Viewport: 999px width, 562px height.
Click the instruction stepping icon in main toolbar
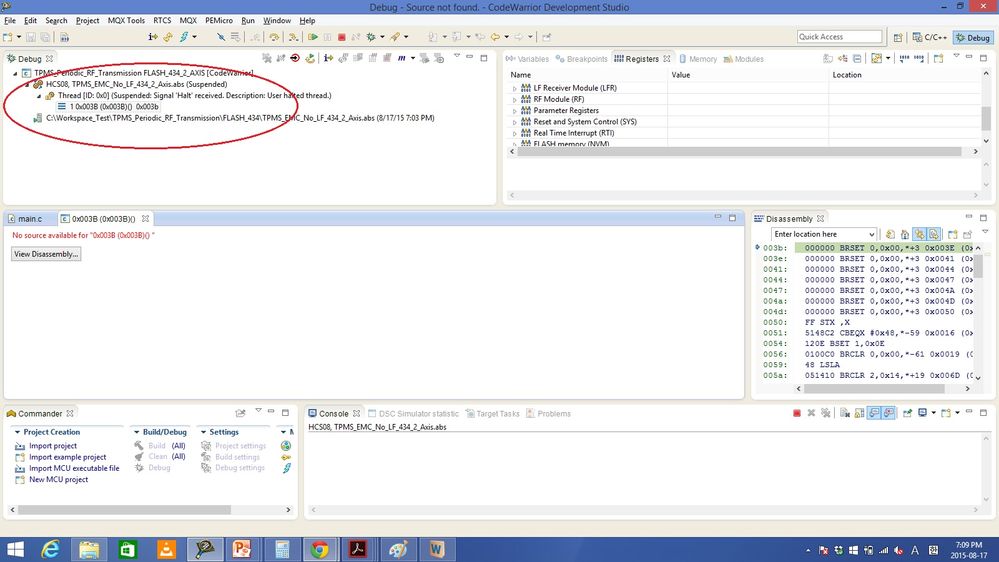click(153, 37)
